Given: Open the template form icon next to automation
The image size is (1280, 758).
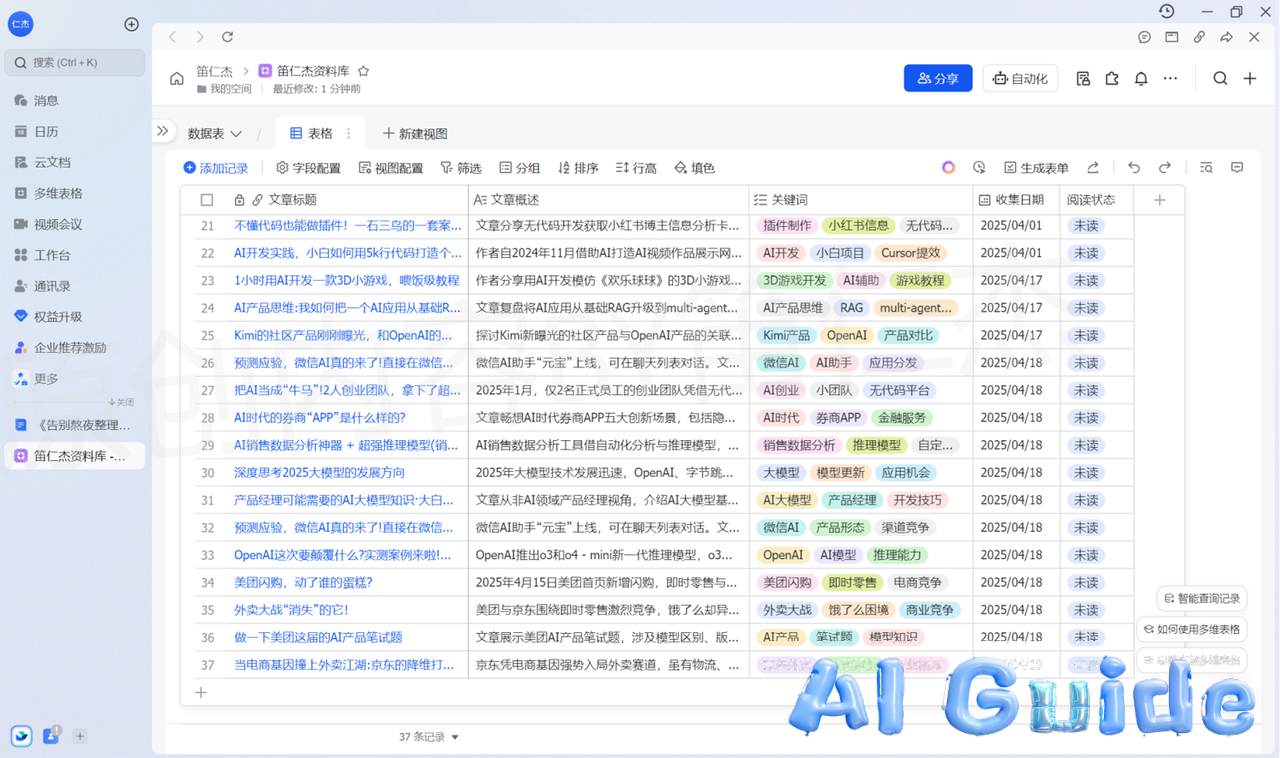Looking at the screenshot, I should 1083,78.
